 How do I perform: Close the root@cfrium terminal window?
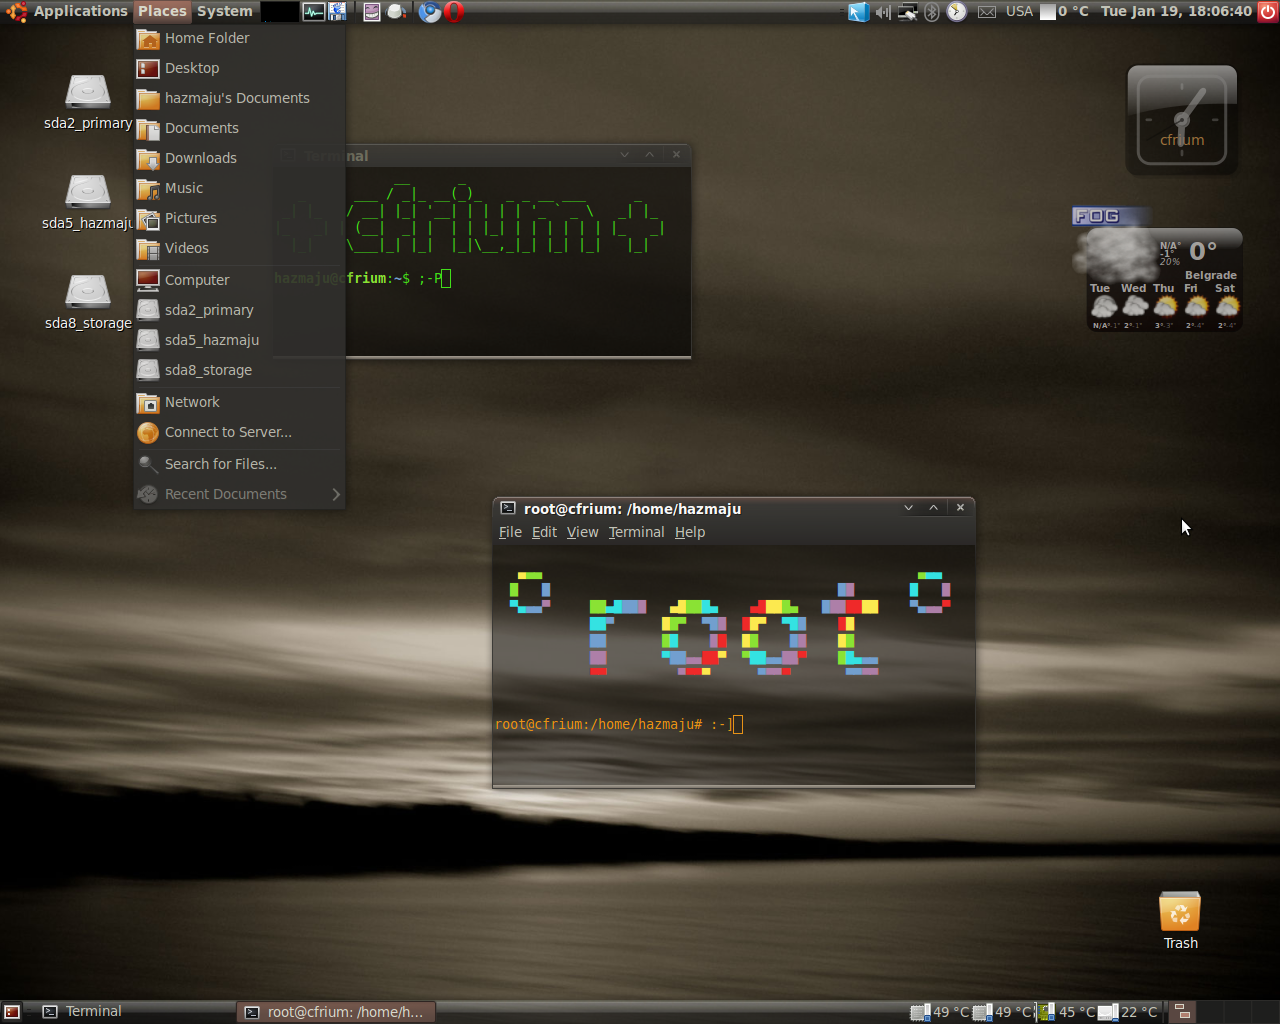coord(960,508)
